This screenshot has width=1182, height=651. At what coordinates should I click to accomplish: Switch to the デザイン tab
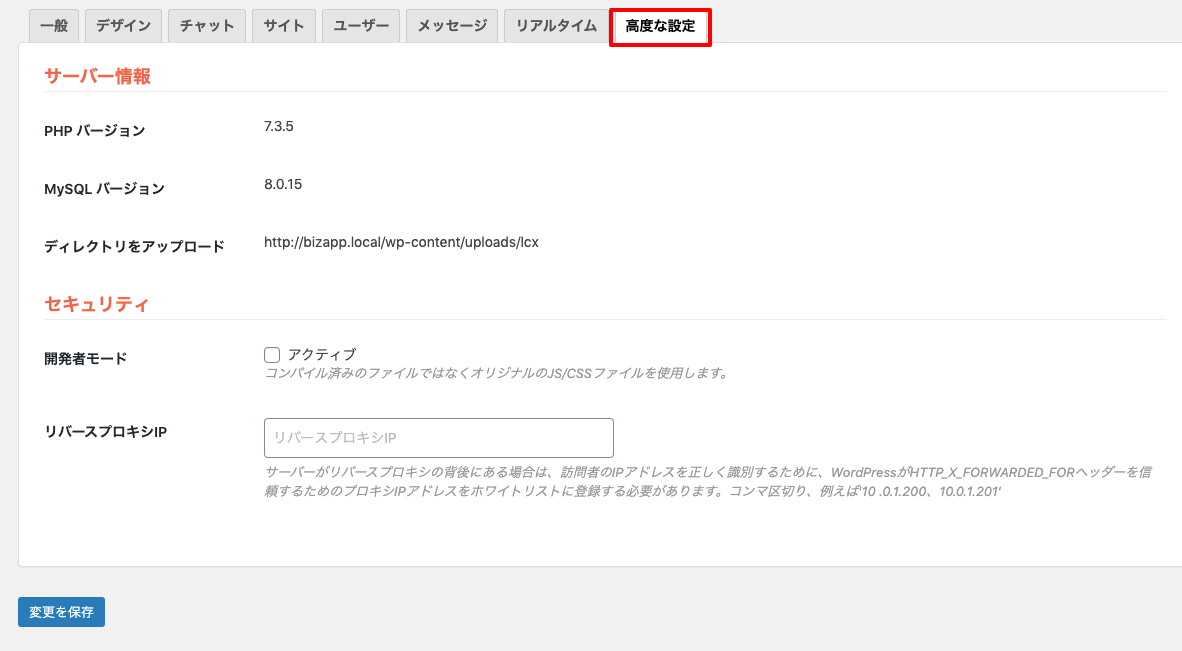click(124, 26)
